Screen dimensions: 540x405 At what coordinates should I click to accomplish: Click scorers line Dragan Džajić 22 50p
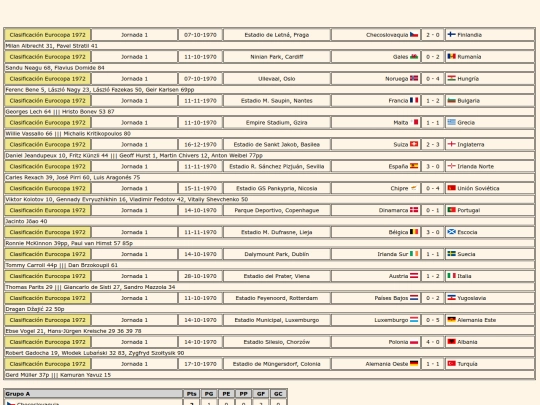[x=35, y=309]
